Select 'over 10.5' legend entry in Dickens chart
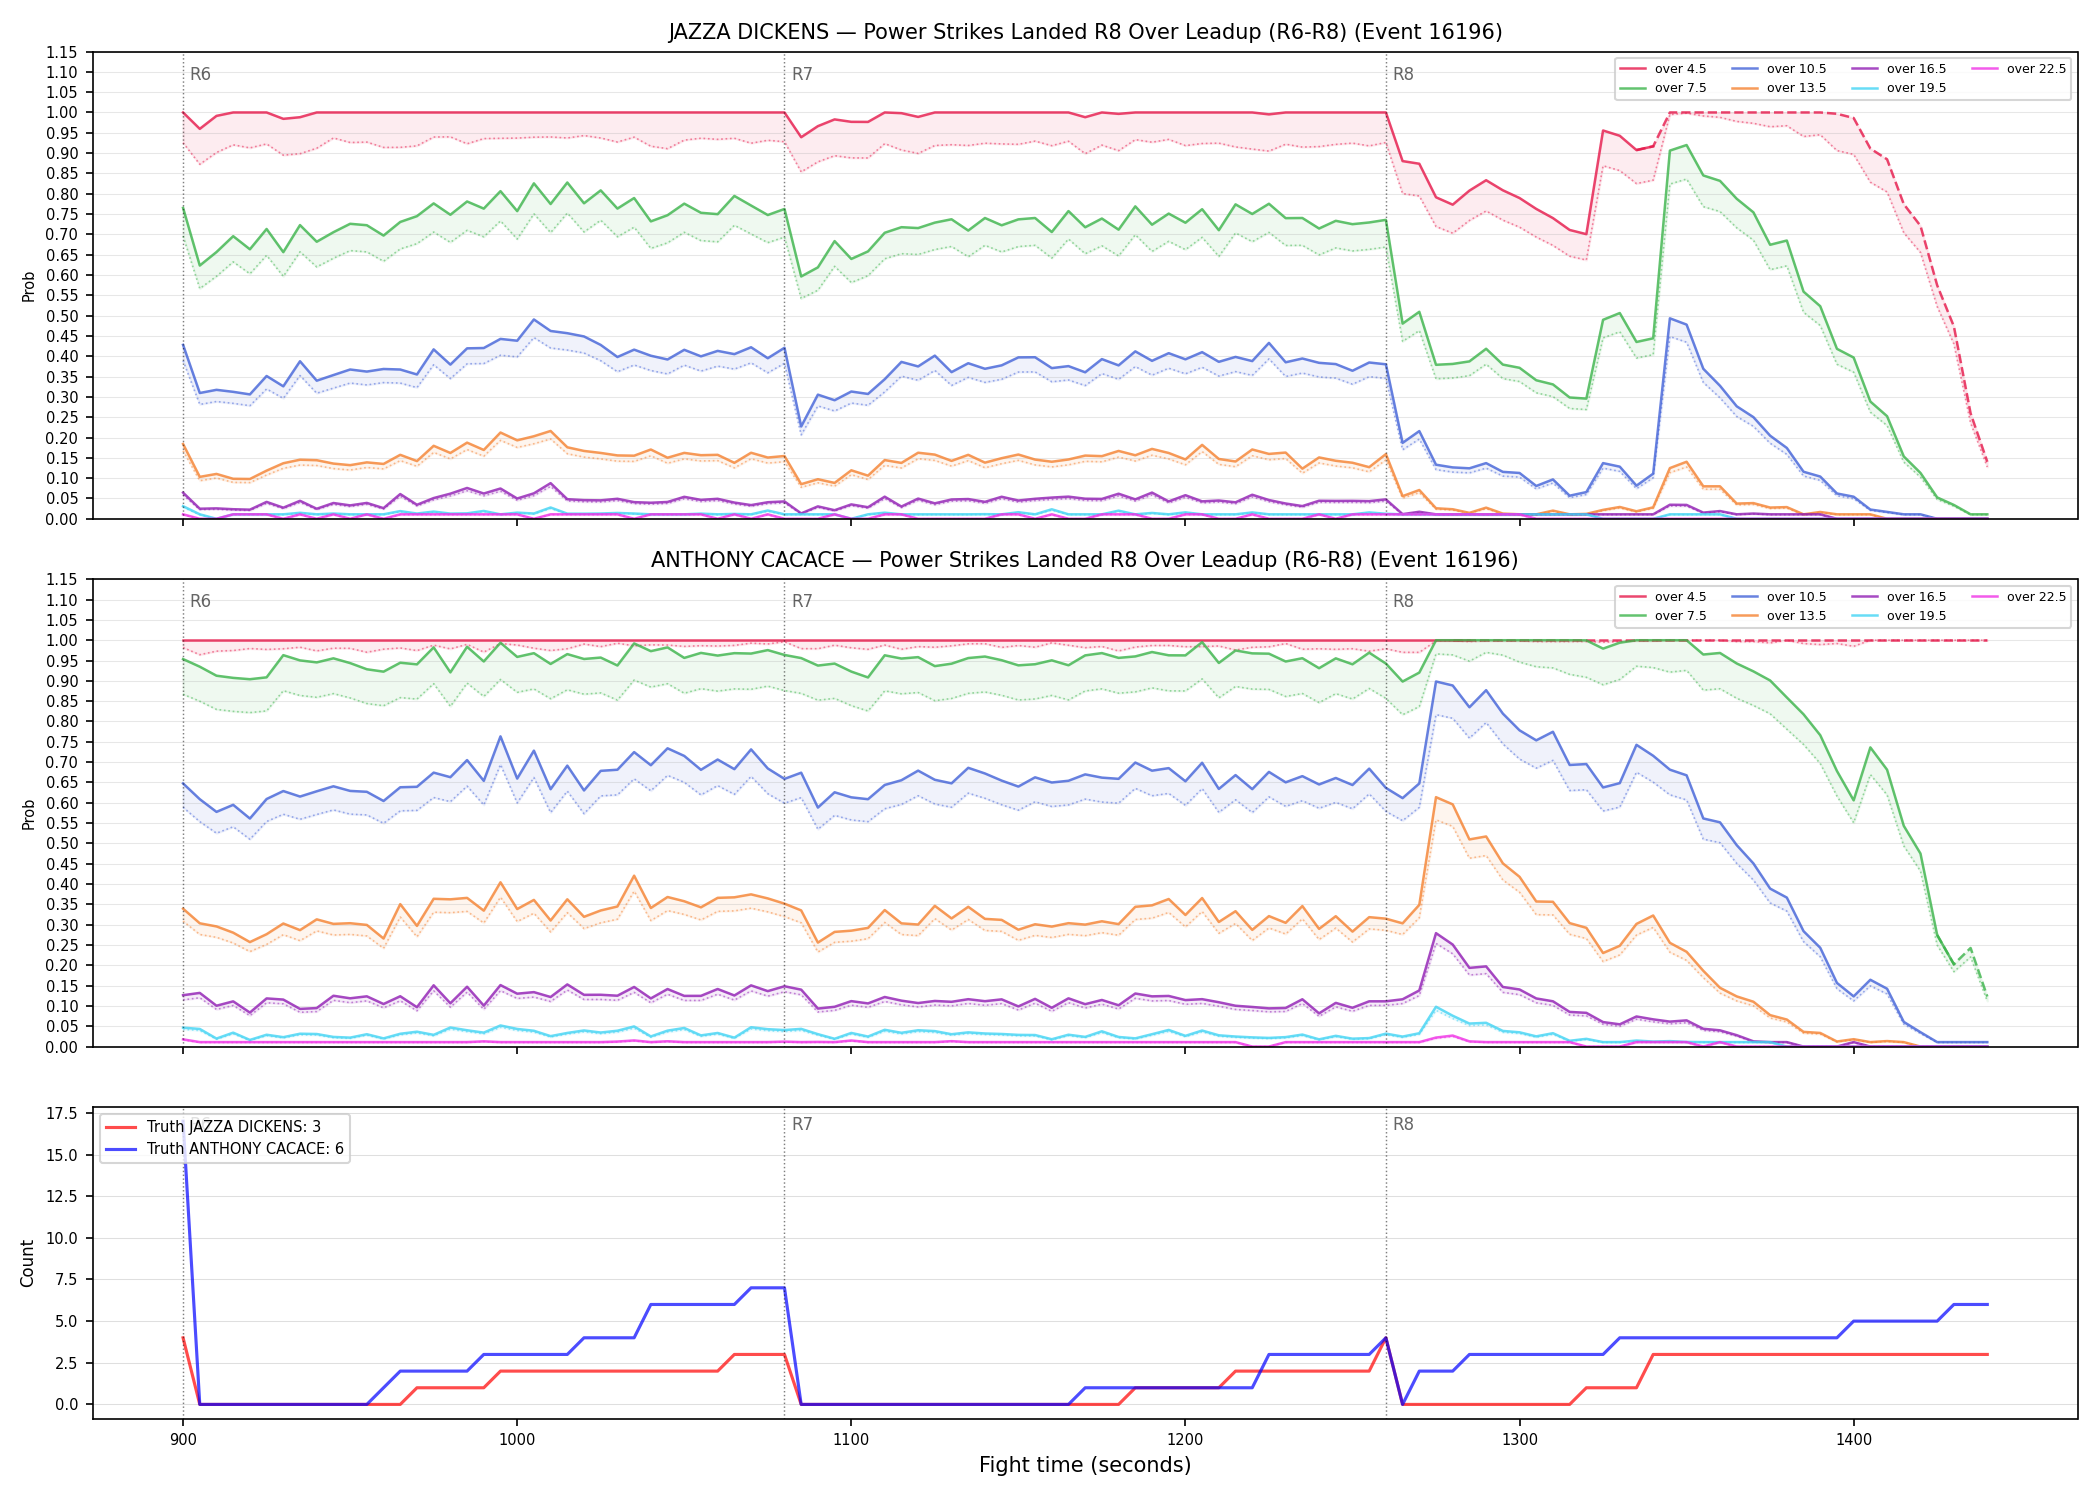2100x1500 pixels. tap(1779, 69)
